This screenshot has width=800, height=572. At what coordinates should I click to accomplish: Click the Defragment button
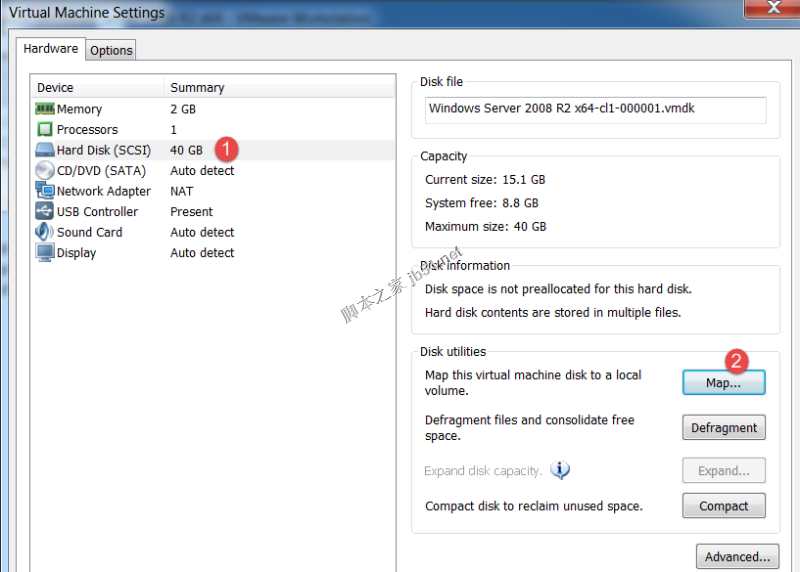click(723, 428)
